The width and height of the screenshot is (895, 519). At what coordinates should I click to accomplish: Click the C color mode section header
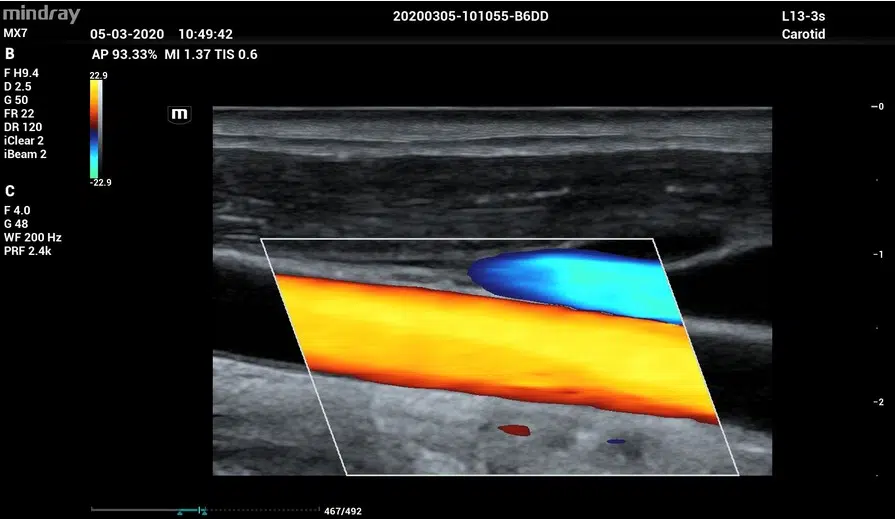[10, 191]
